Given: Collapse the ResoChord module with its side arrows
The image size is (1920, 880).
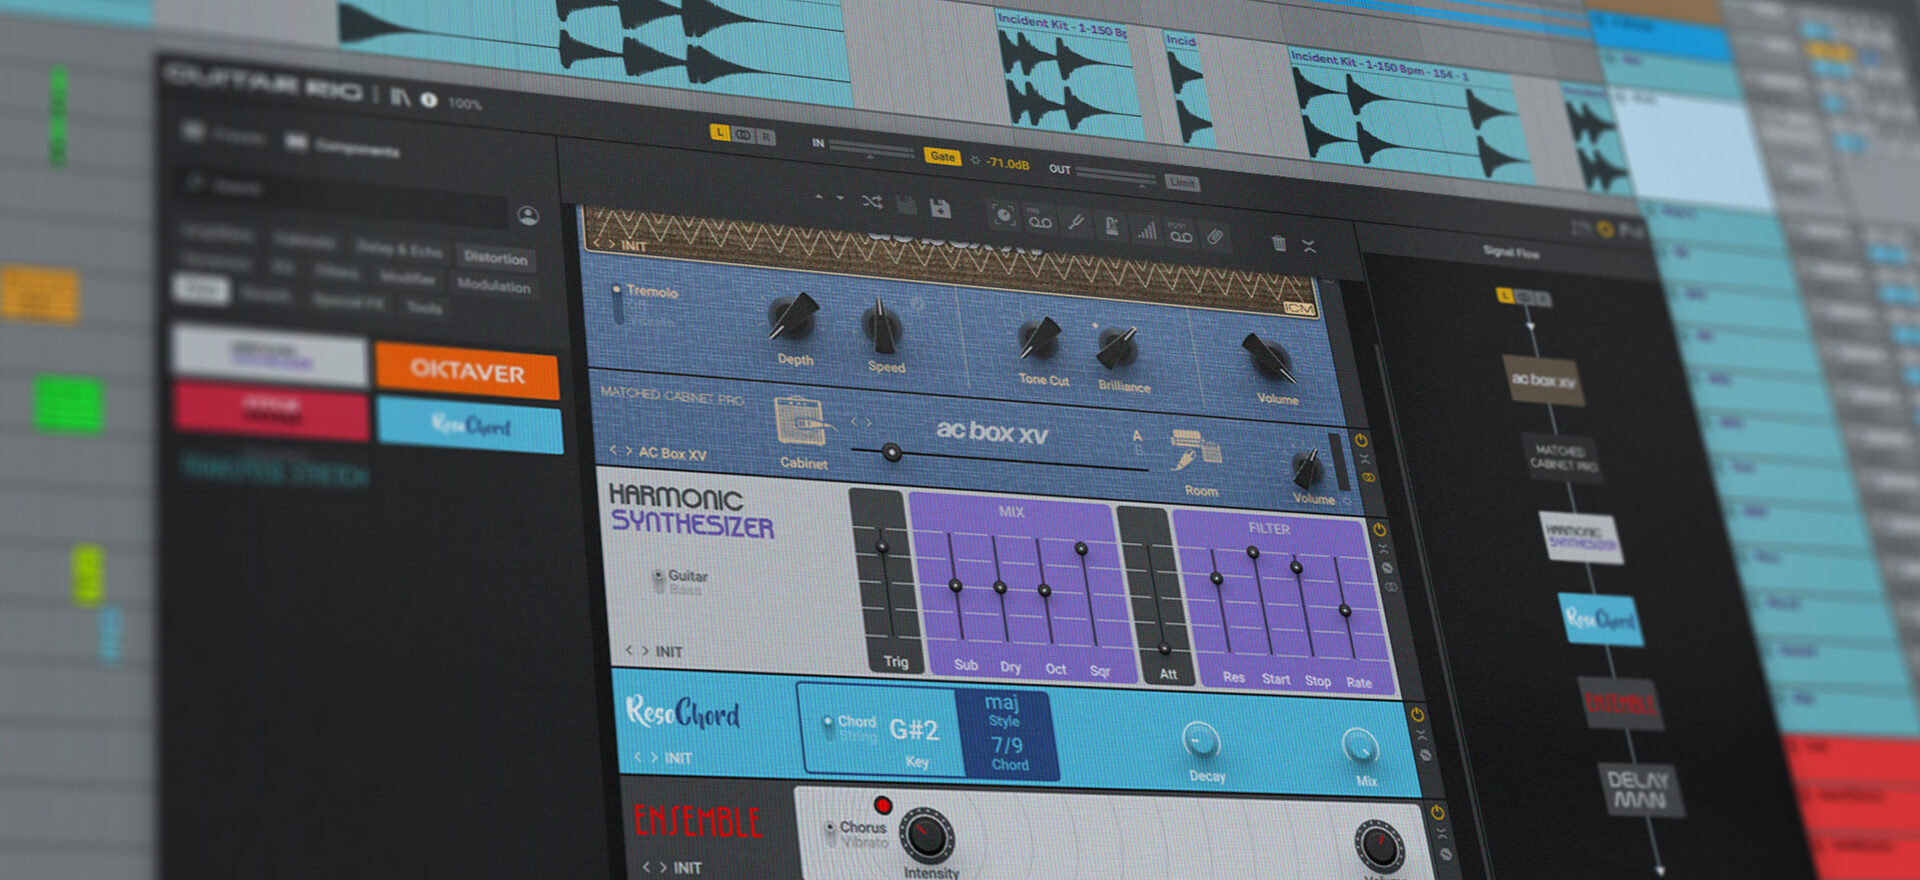Looking at the screenshot, I should [1420, 735].
